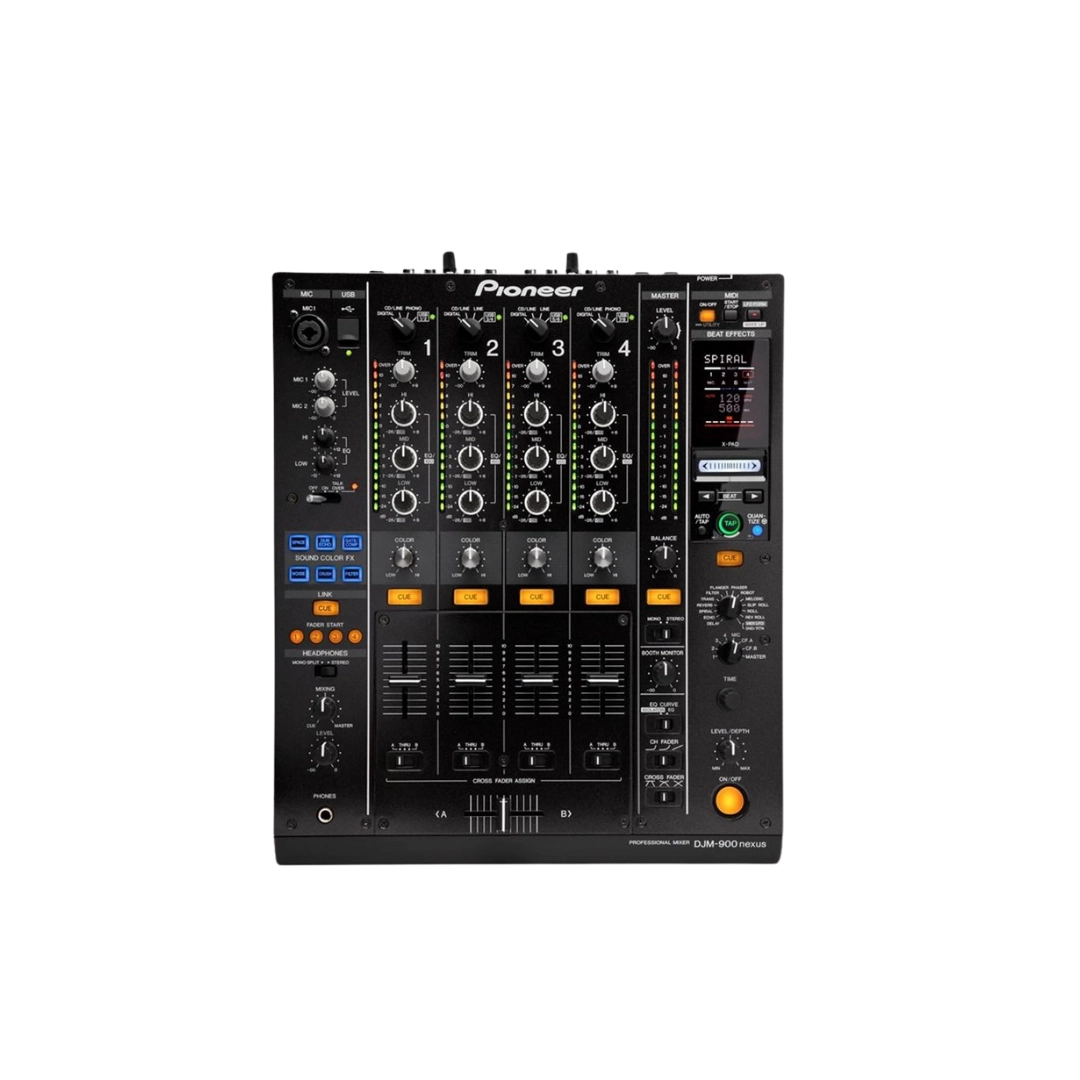1080x1080 pixels.
Task: Toggle the MIDI ON/OFF button
Action: point(707,316)
